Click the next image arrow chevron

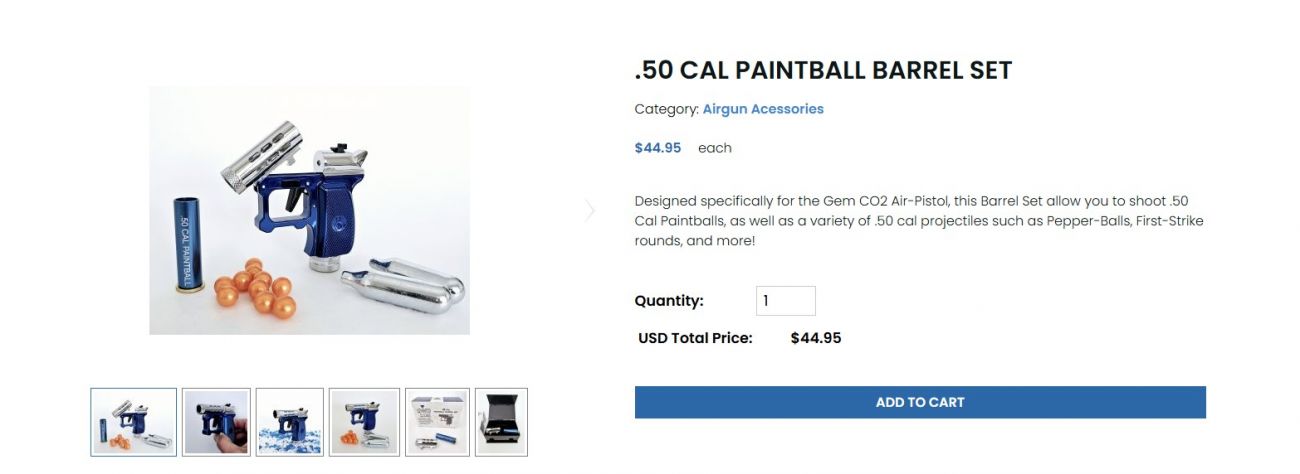590,210
